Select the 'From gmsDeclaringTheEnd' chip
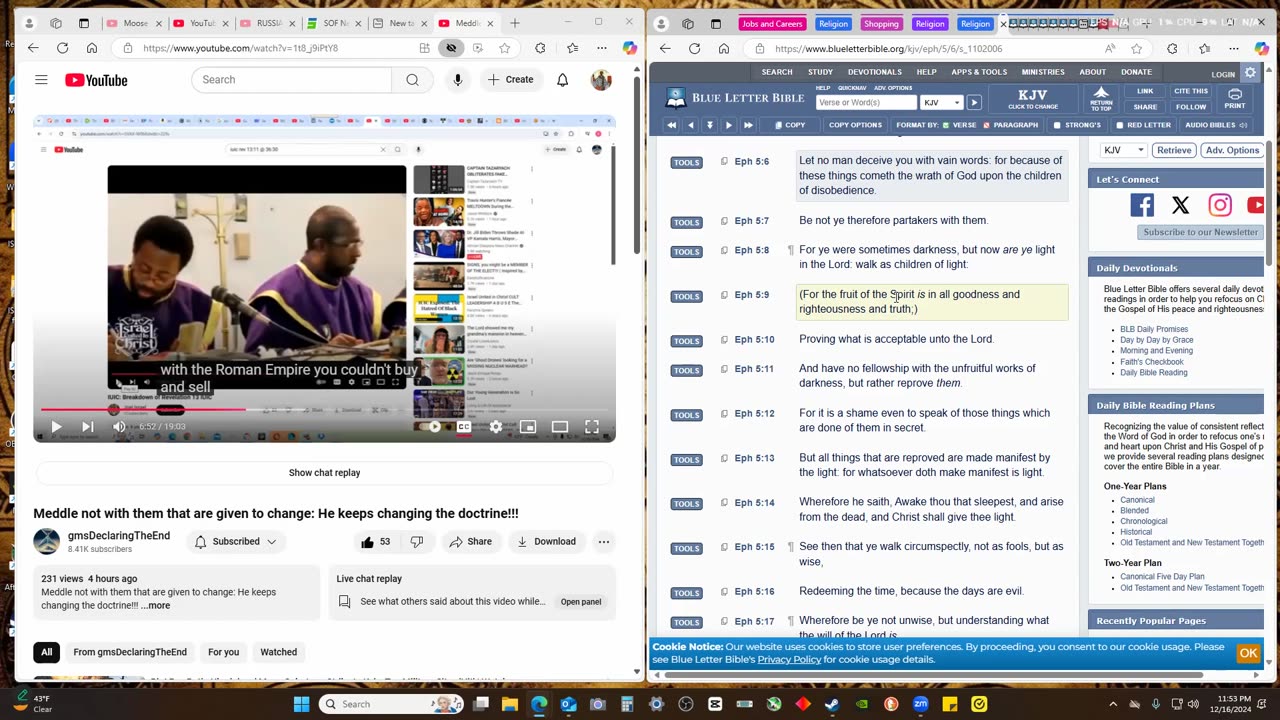Screen dimensions: 1280x720 click(130, 652)
